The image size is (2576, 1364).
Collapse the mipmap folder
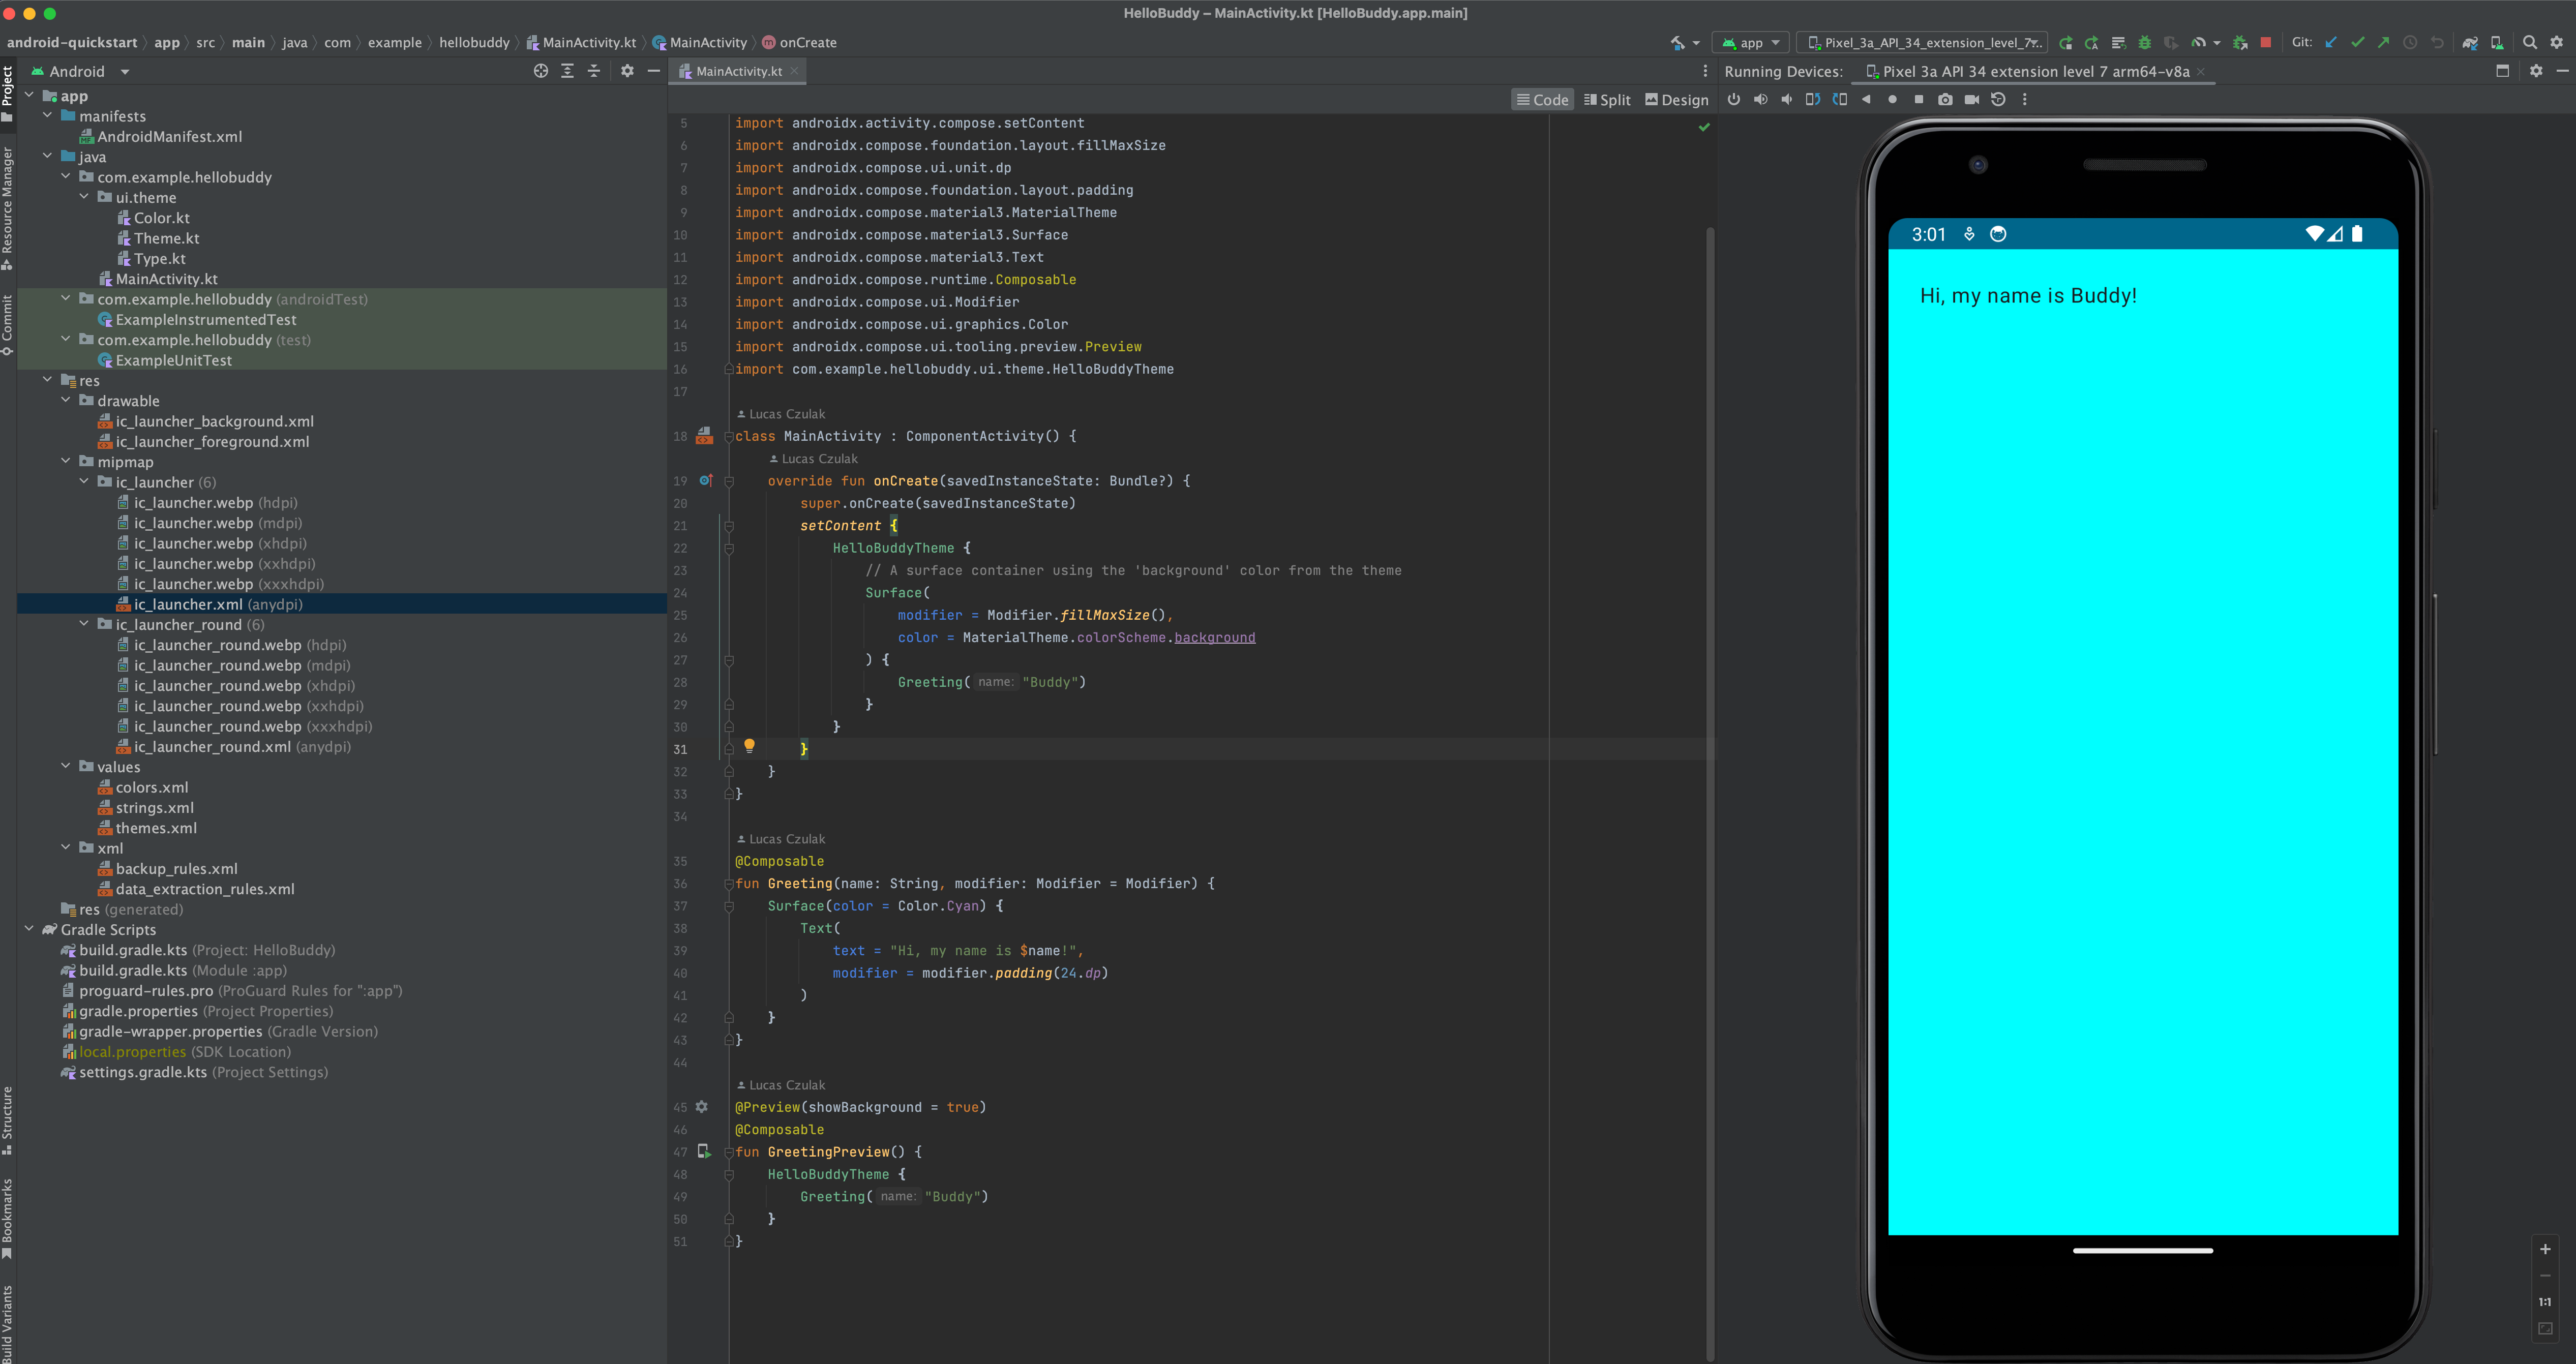(65, 461)
